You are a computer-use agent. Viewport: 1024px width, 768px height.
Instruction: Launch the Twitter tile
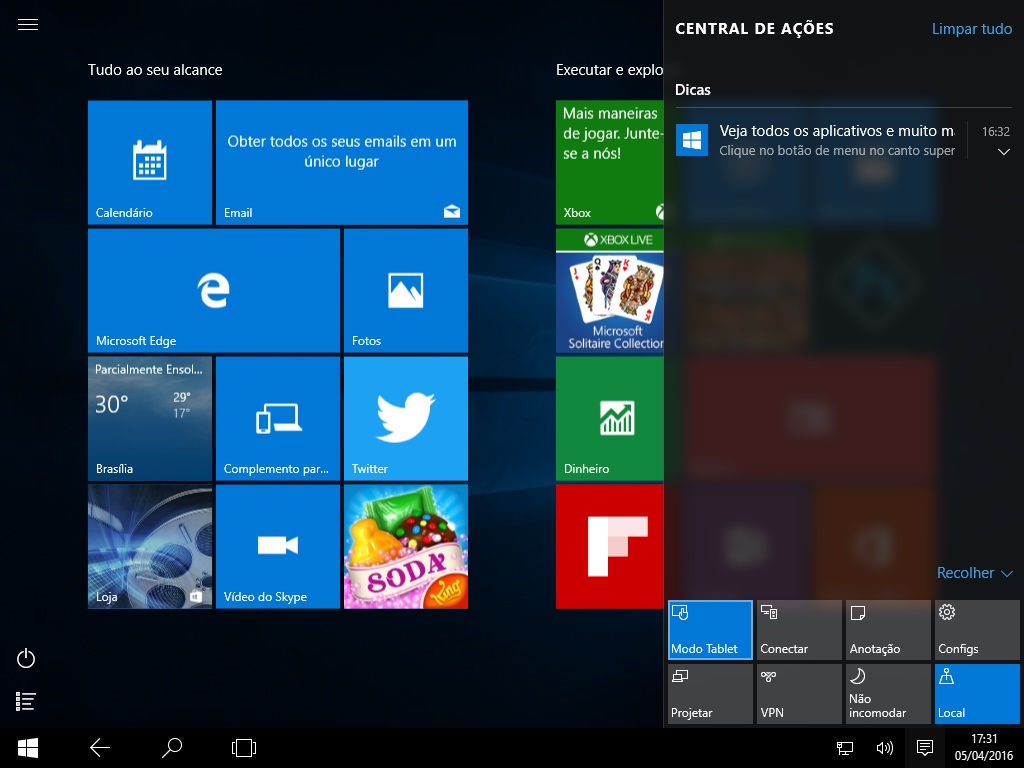(x=405, y=418)
